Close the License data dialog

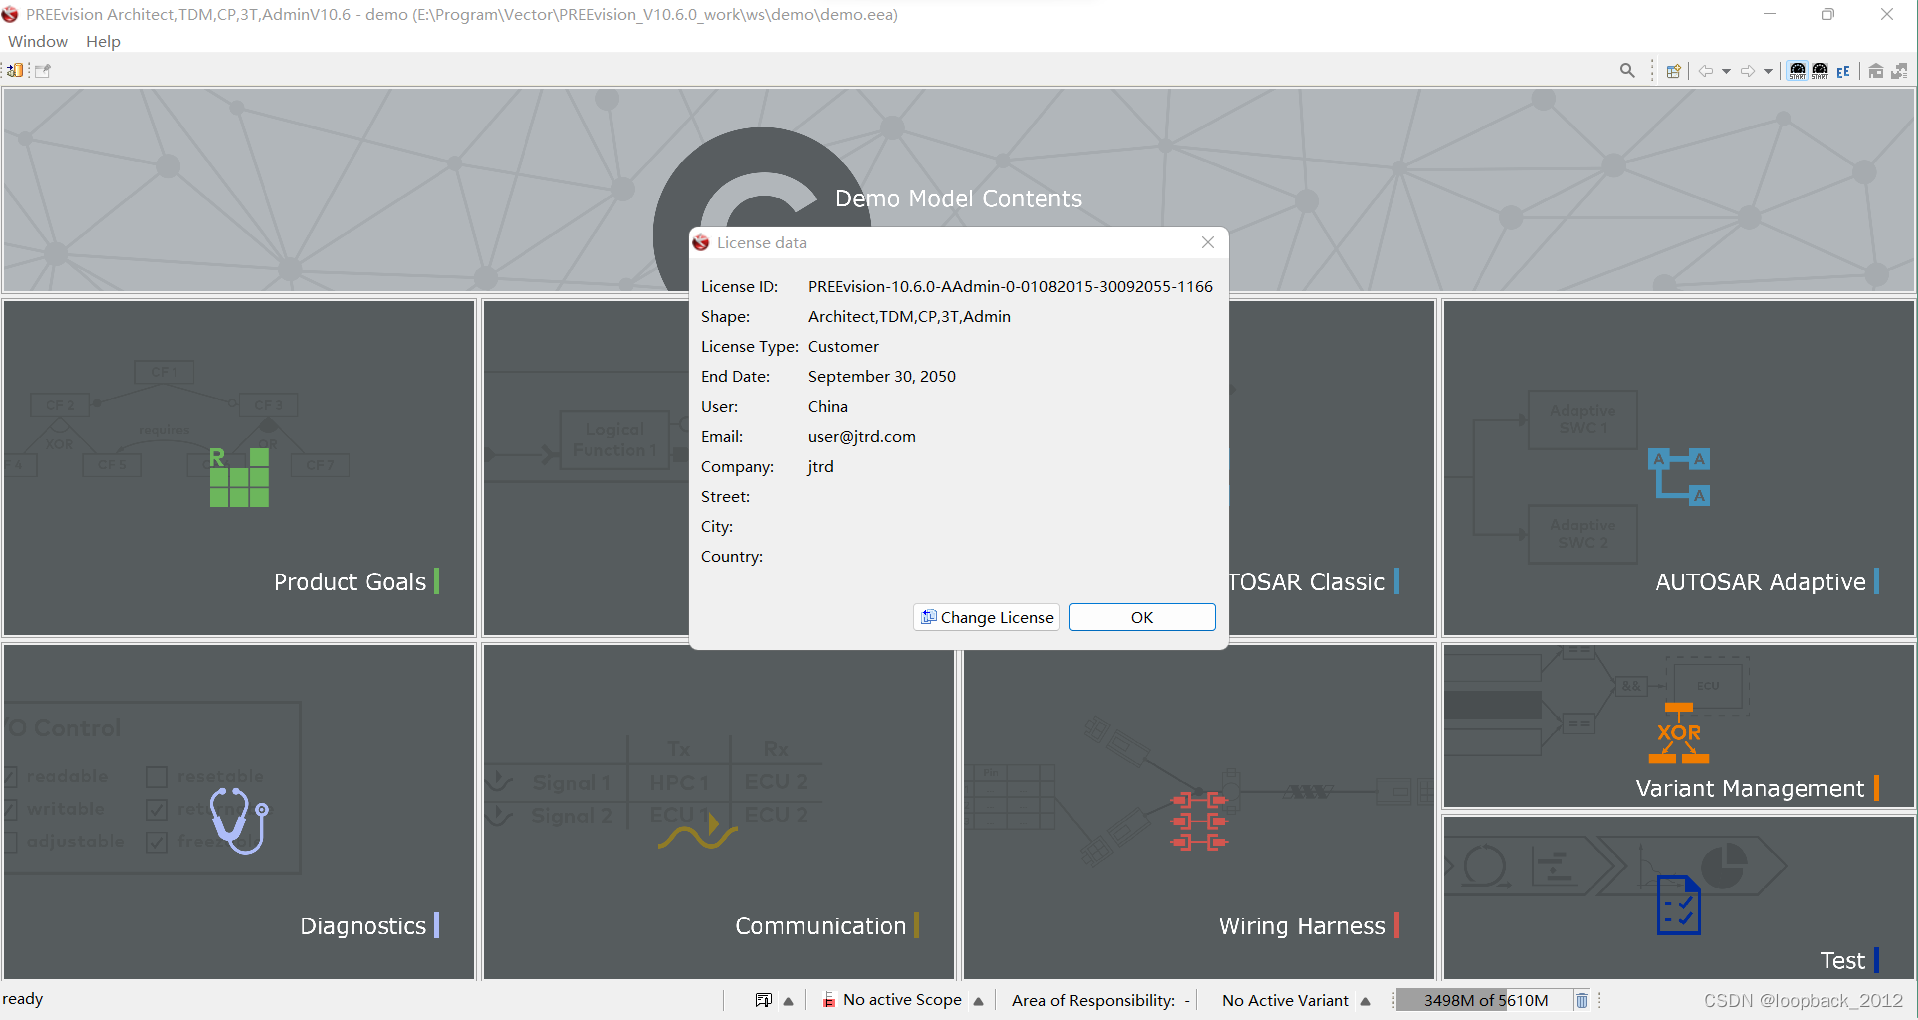(x=1208, y=242)
